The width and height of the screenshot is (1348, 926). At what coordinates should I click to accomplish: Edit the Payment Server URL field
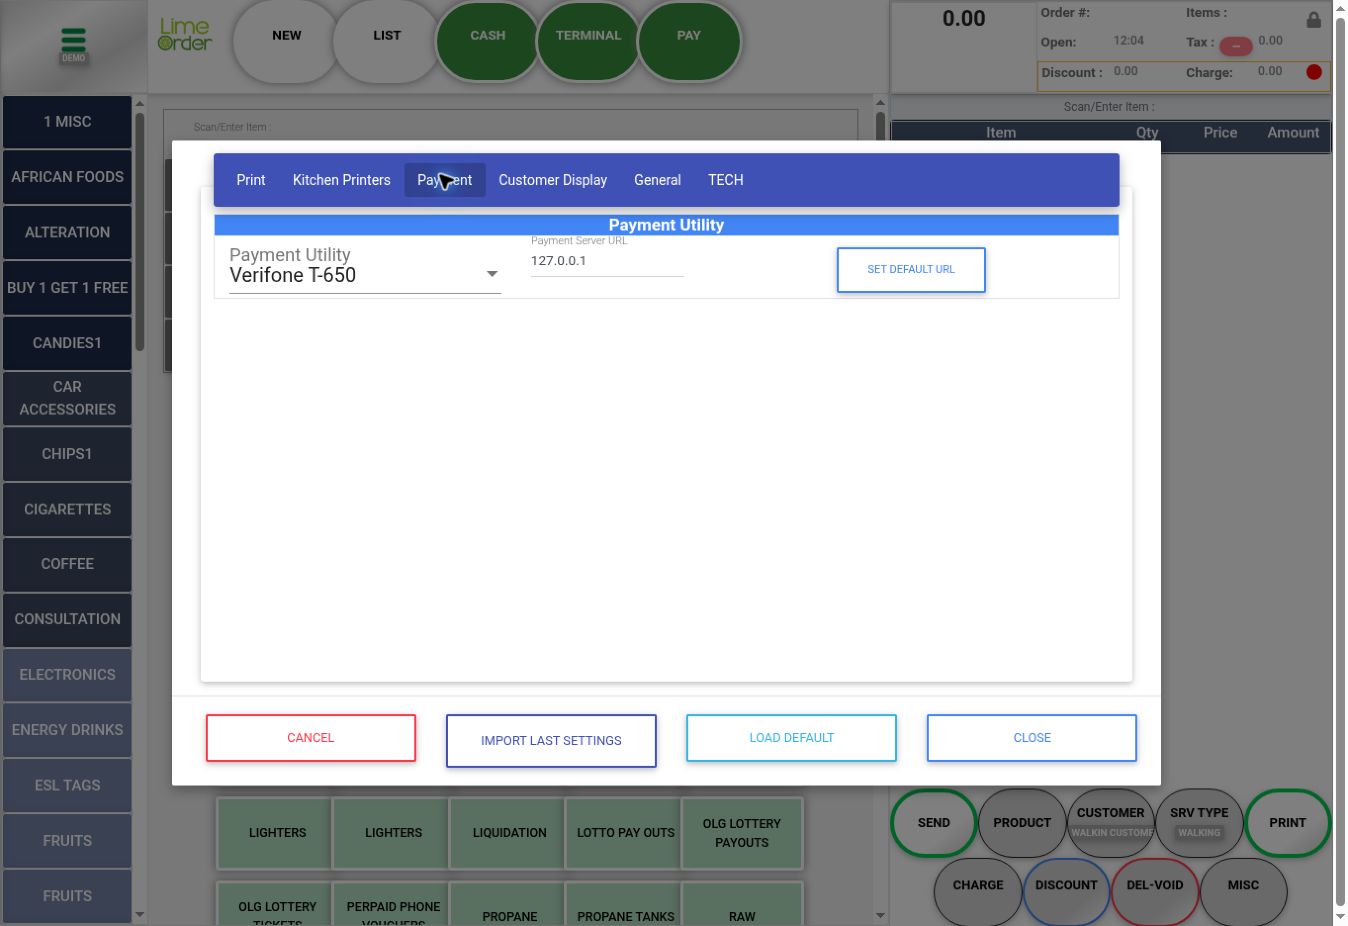[x=607, y=261]
